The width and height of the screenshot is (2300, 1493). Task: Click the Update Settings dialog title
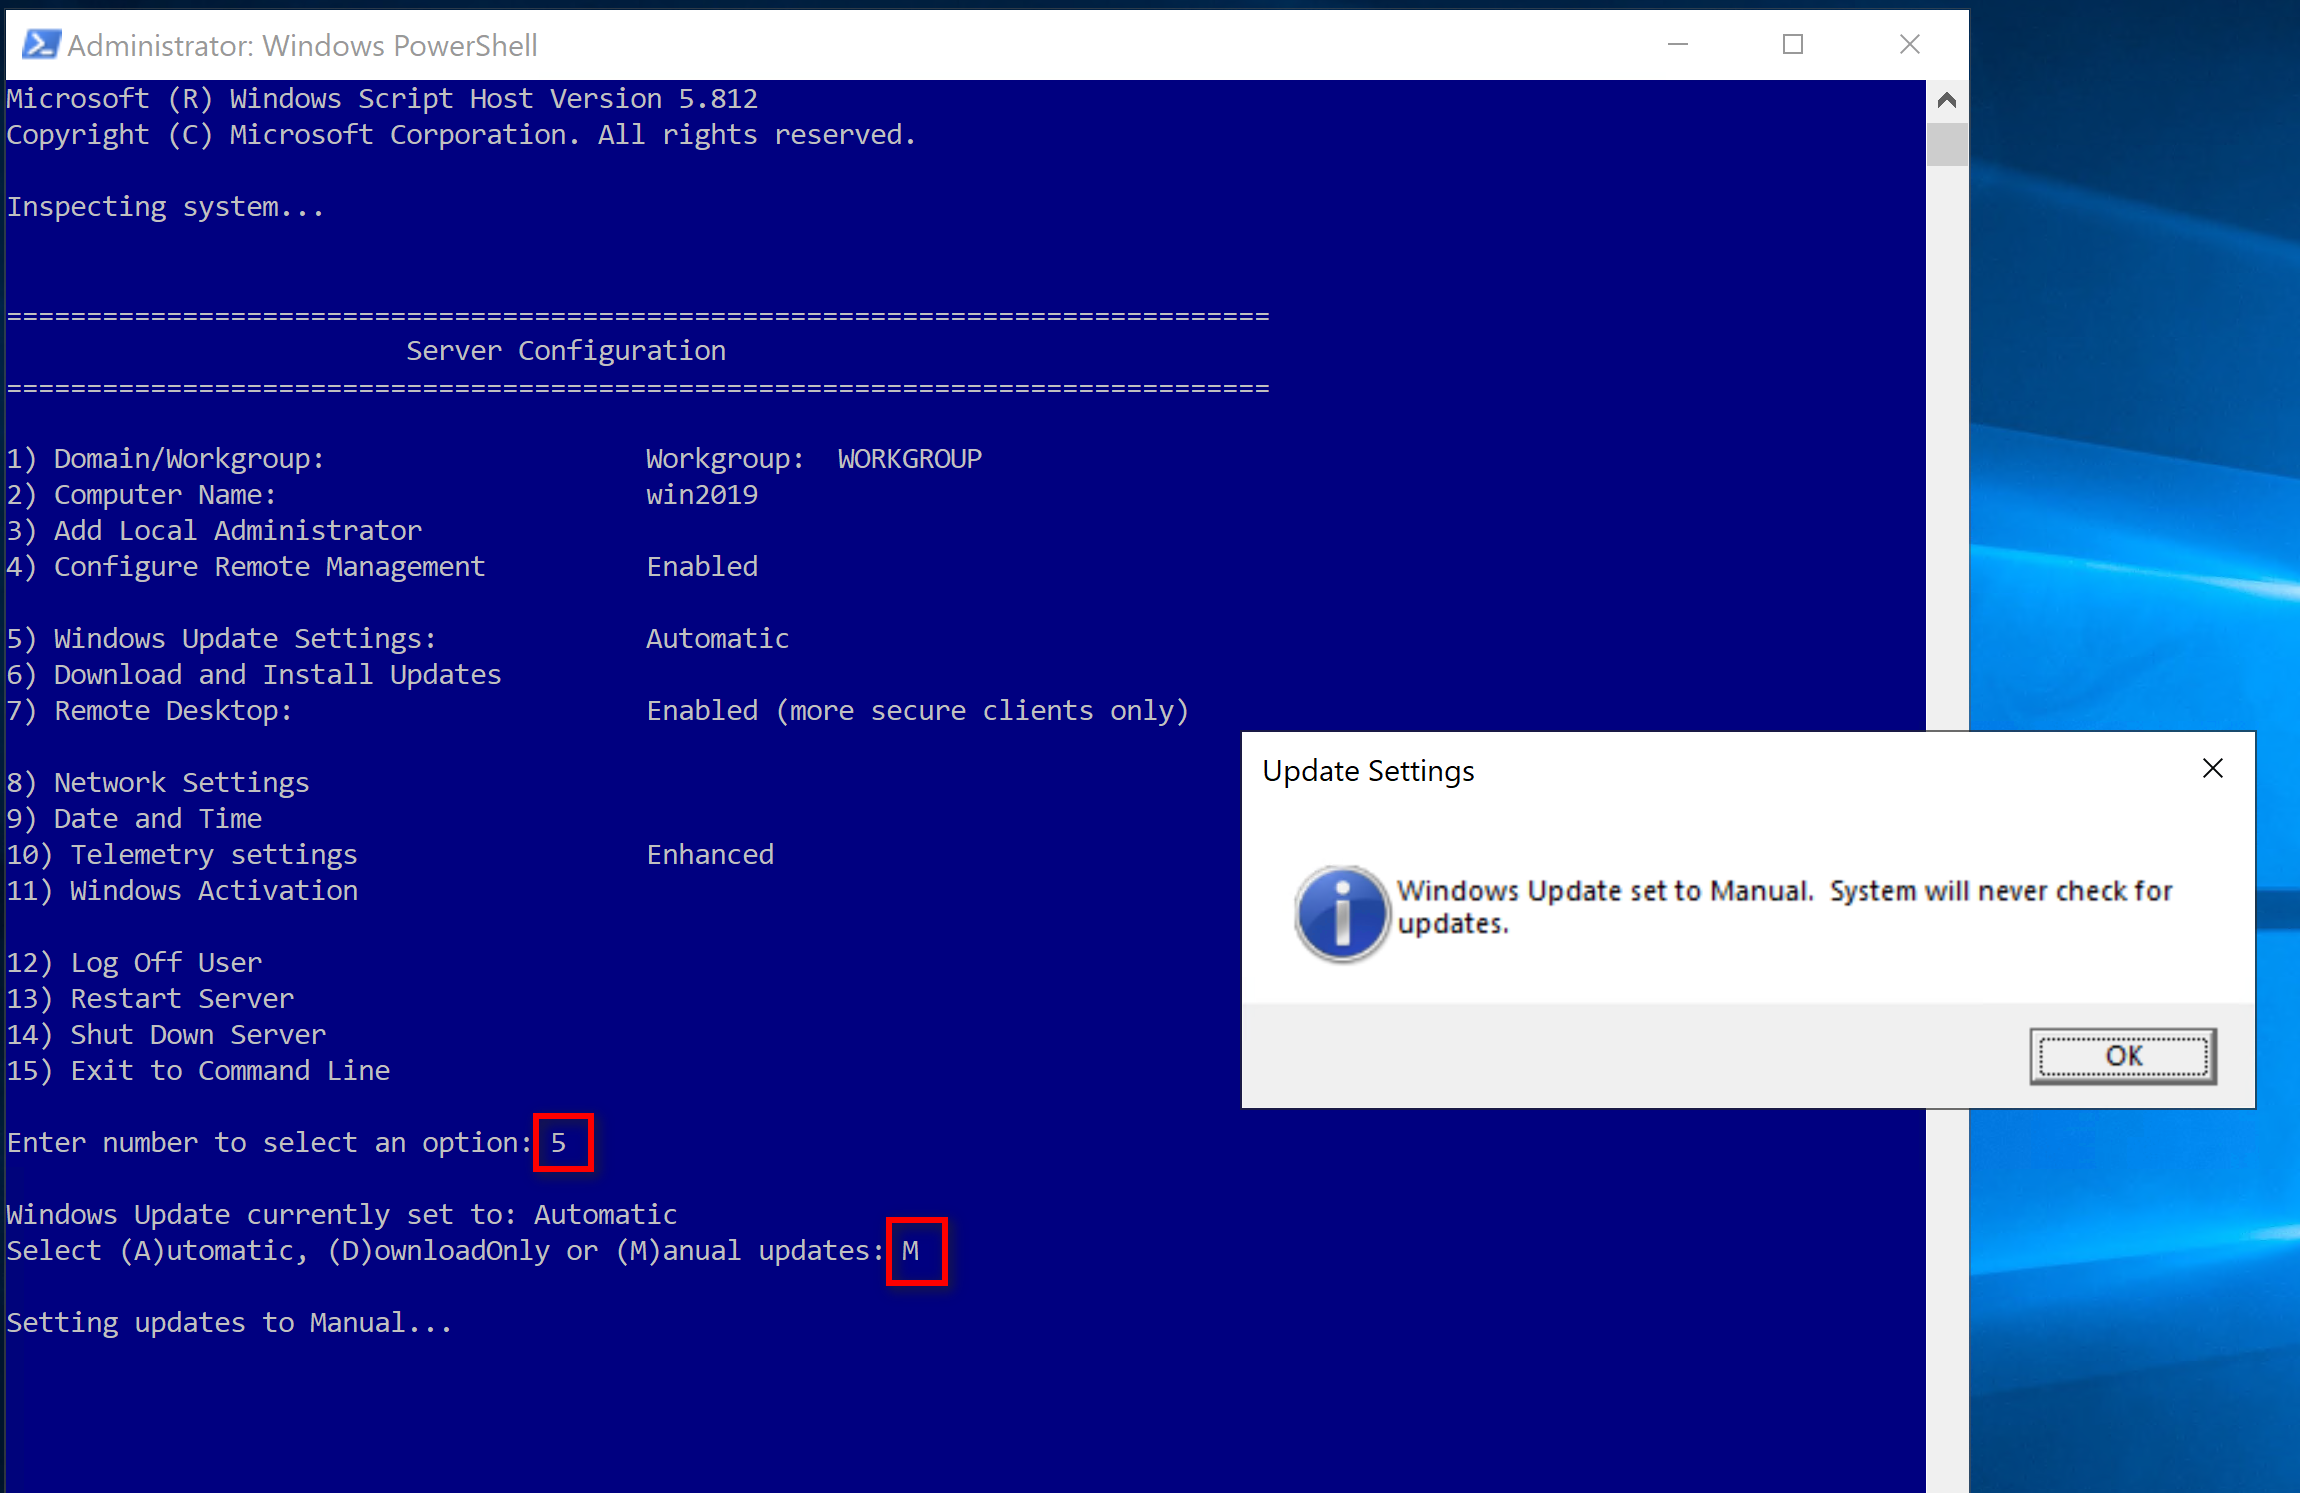[1367, 771]
